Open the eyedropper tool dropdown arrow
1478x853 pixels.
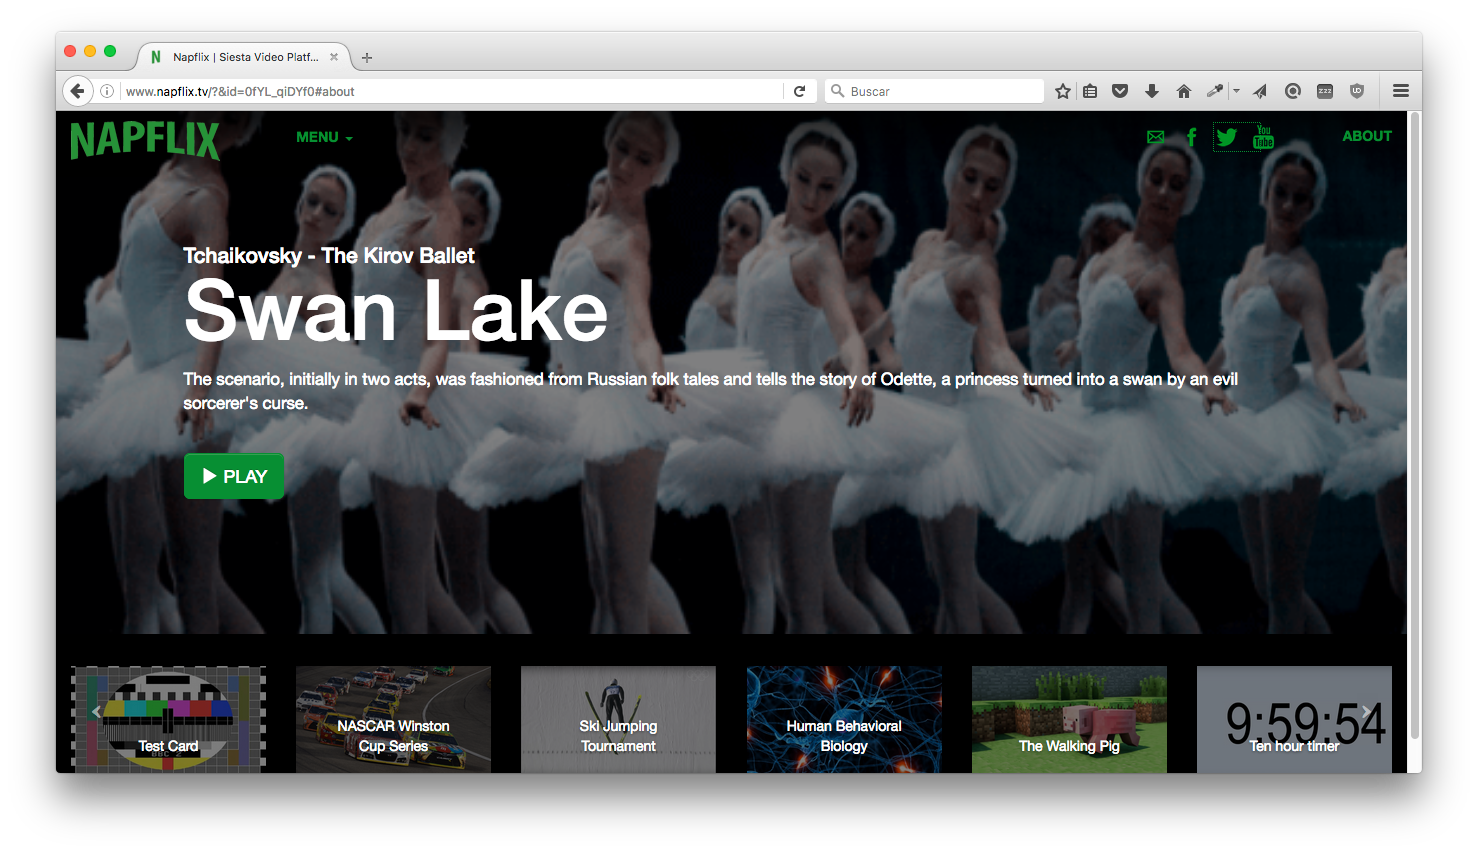pos(1236,91)
